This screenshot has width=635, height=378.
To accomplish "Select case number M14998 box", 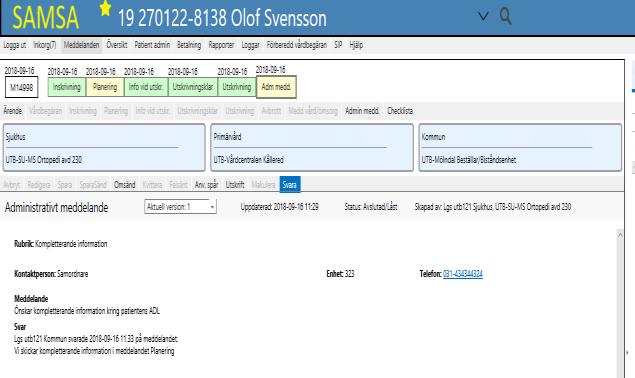I will click(x=21, y=87).
